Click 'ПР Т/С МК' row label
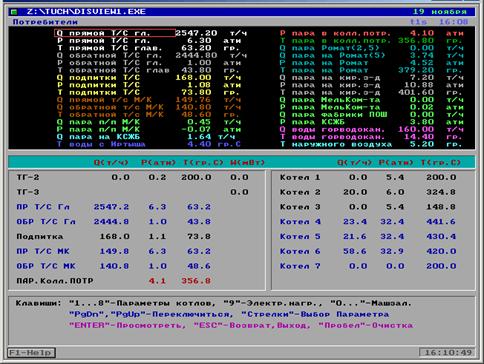484x364 pixels. click(43, 251)
